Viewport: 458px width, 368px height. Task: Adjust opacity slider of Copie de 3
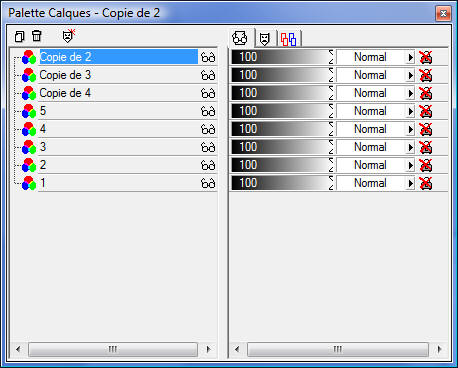(282, 75)
